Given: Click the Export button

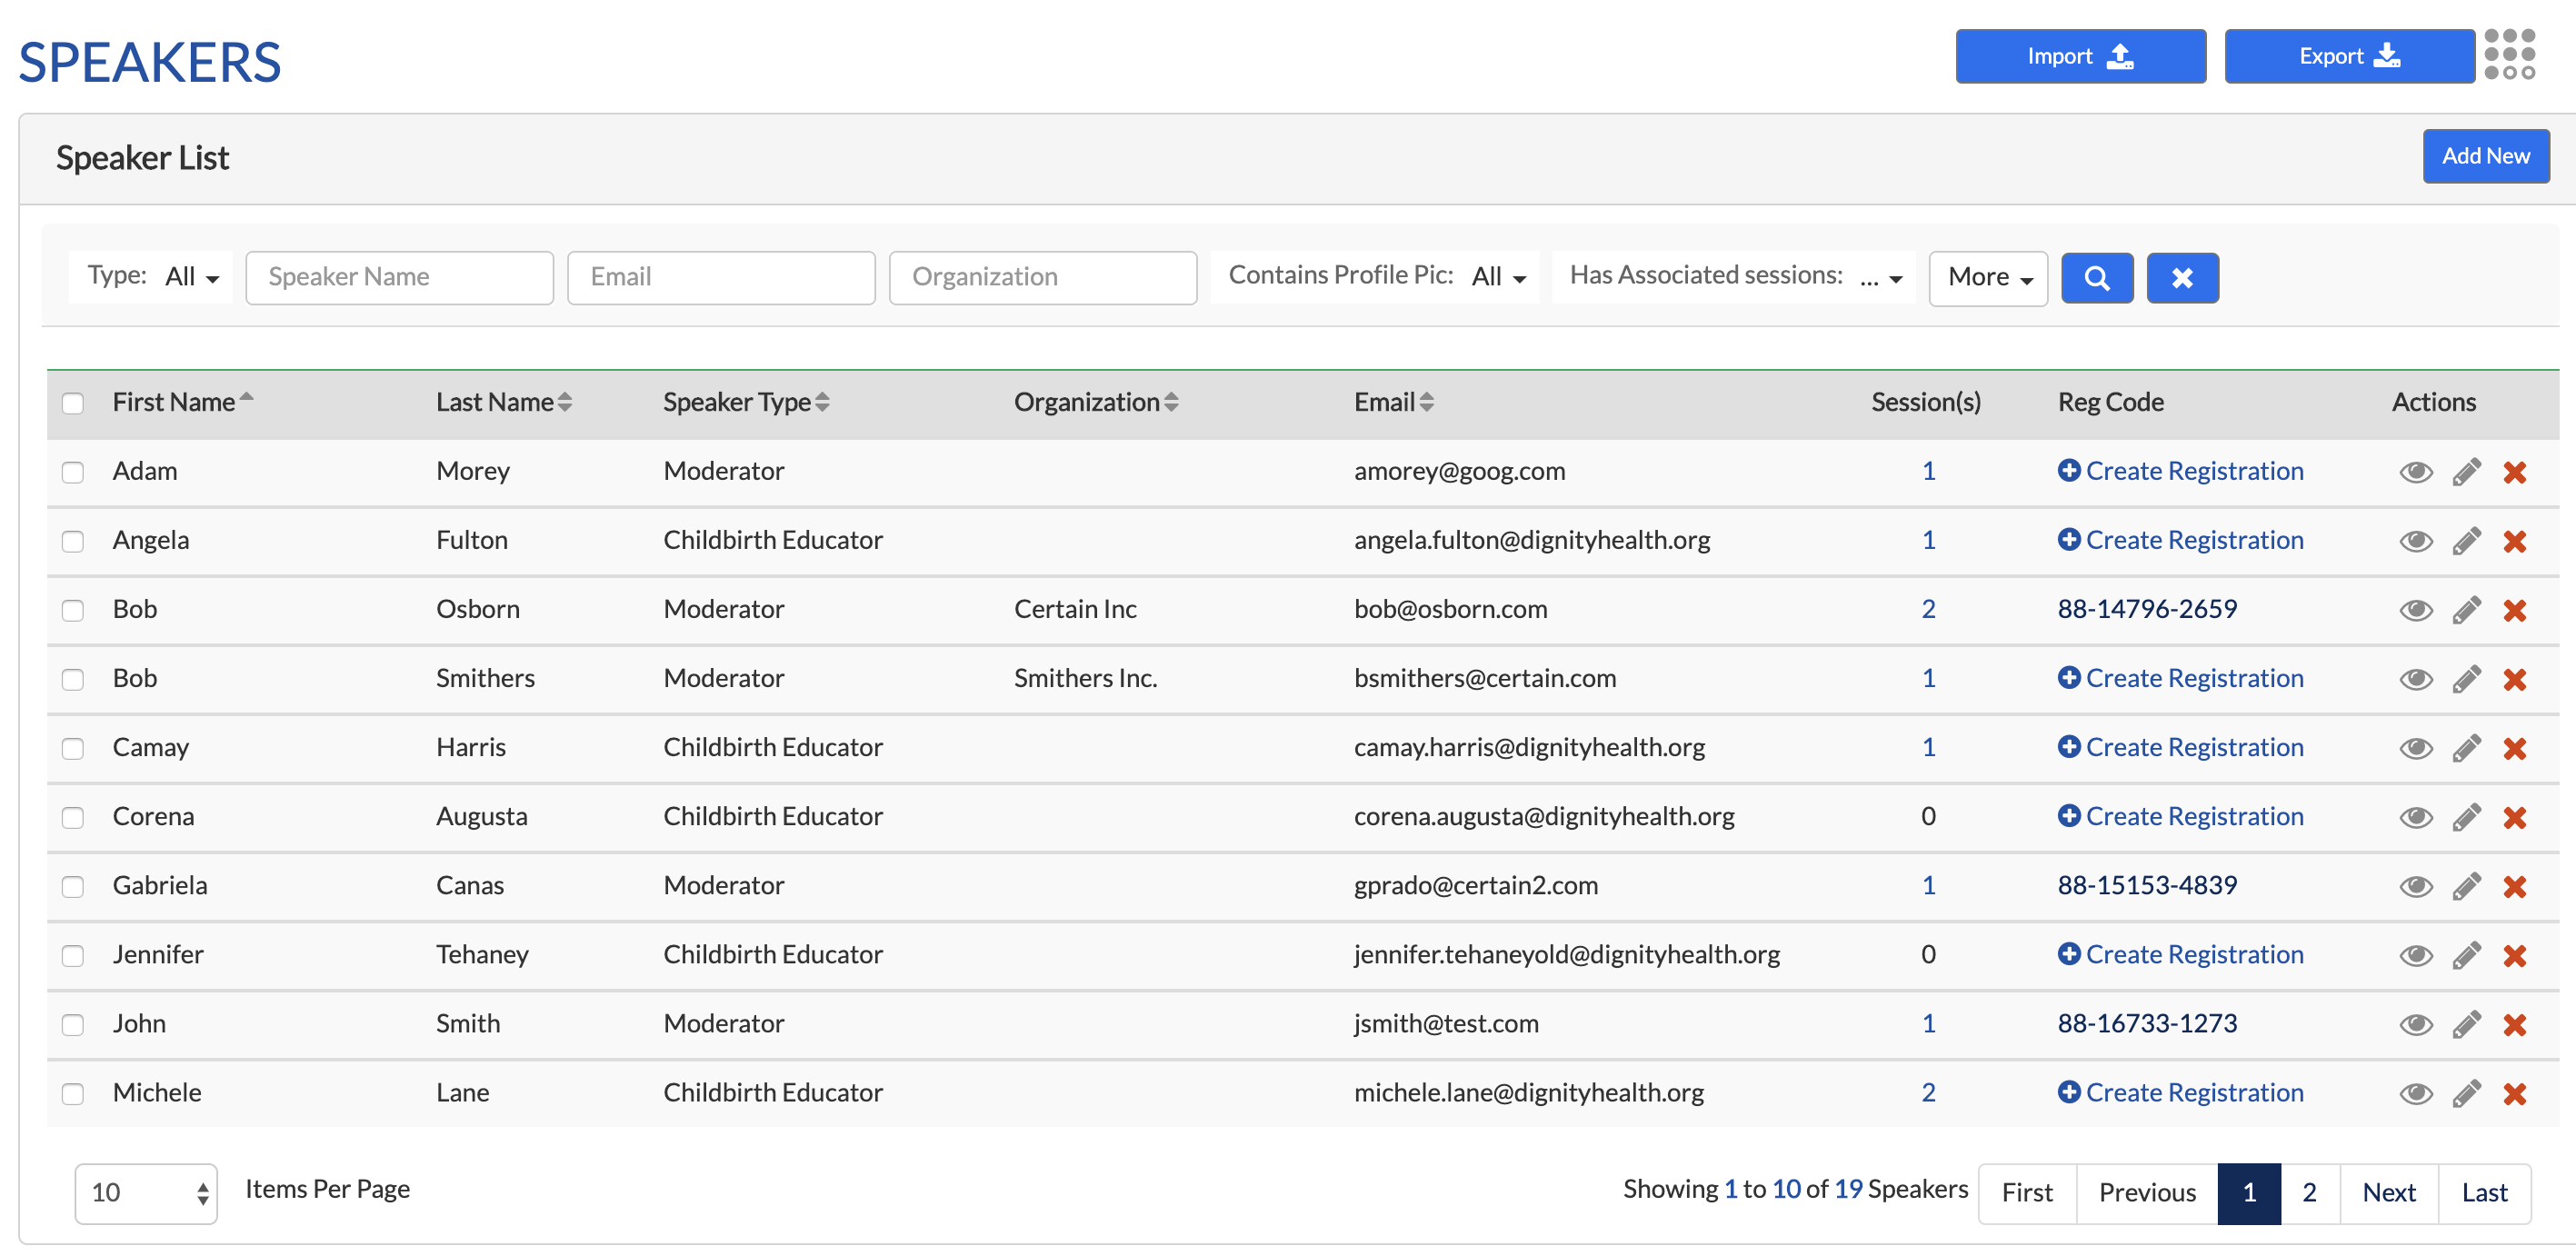Looking at the screenshot, I should [2349, 56].
